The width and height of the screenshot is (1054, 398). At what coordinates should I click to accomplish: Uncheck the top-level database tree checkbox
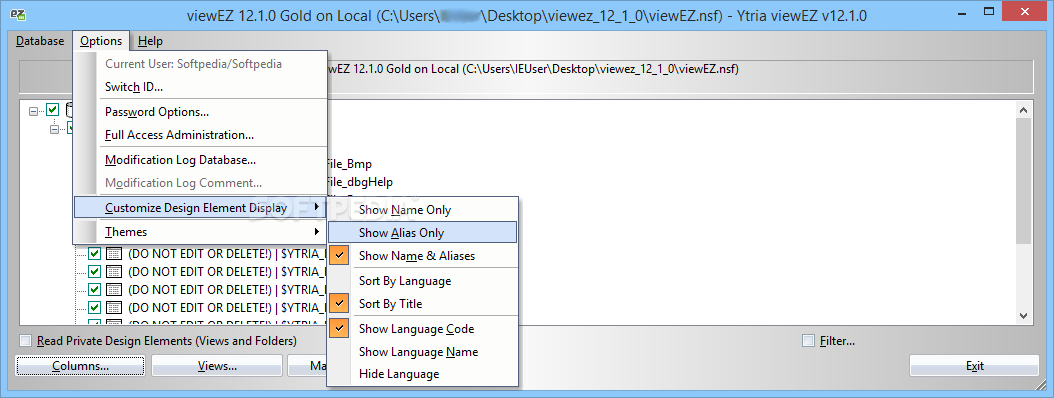click(x=52, y=110)
